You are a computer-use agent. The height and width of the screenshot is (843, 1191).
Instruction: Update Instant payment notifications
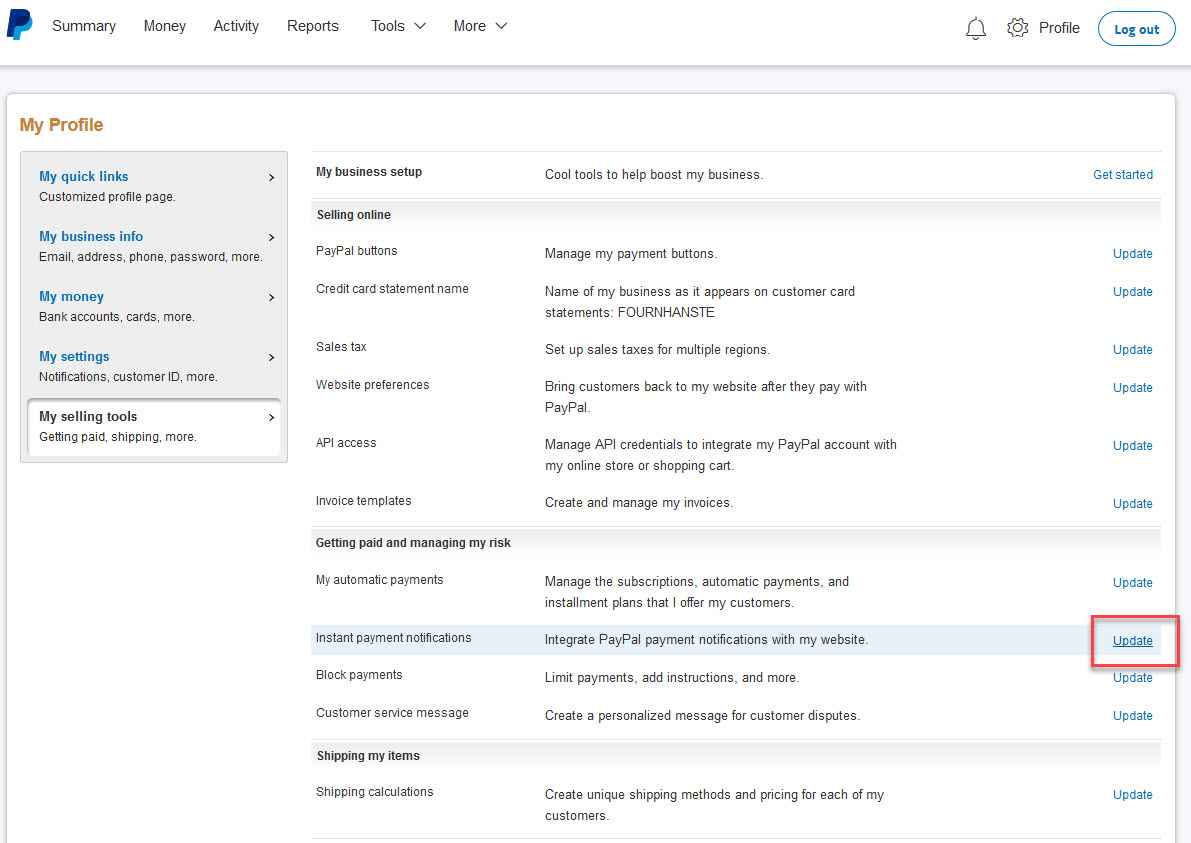[x=1133, y=640]
